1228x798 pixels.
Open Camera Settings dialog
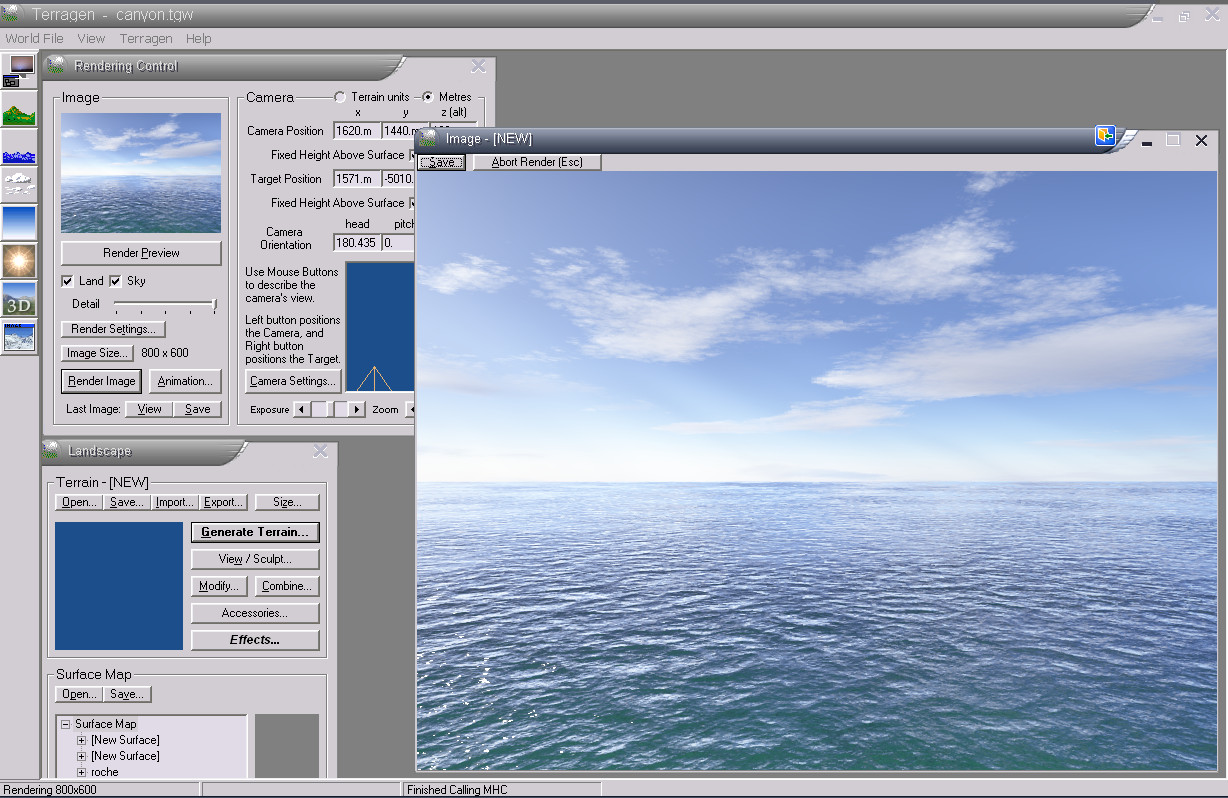pyautogui.click(x=293, y=381)
